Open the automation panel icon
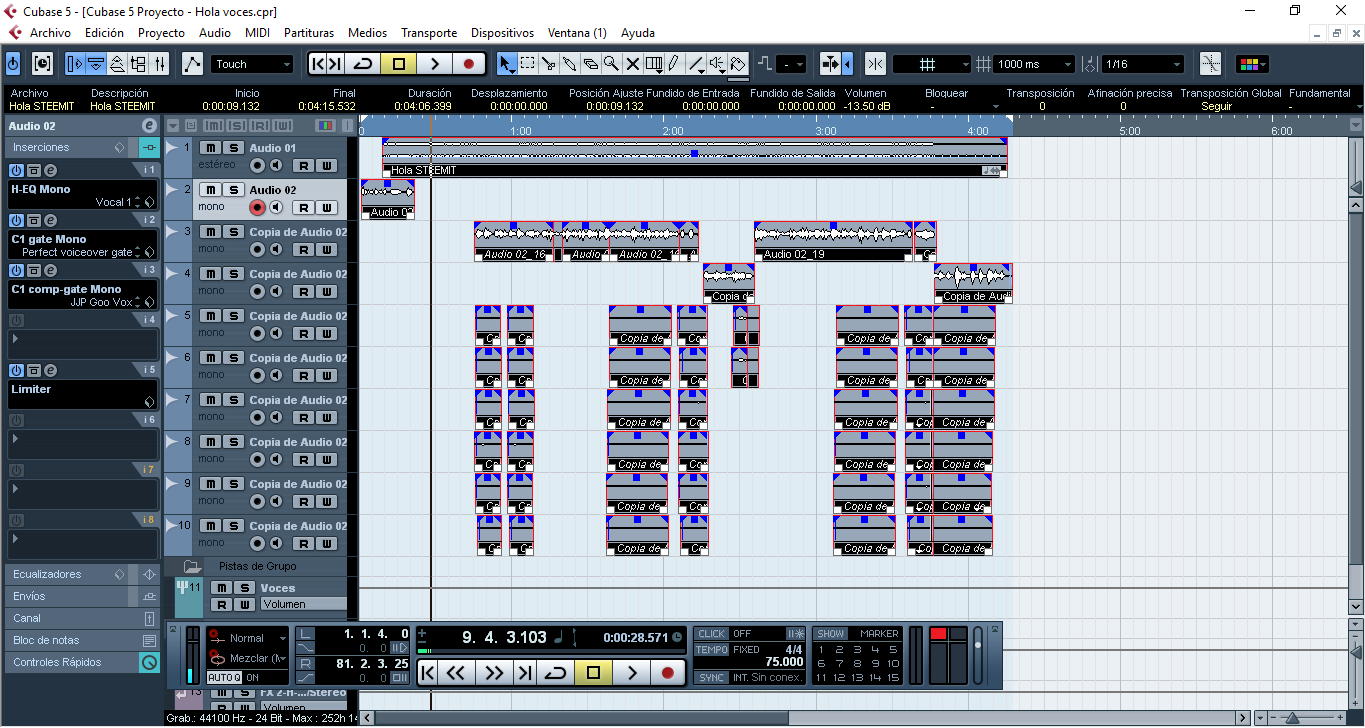 click(x=193, y=64)
